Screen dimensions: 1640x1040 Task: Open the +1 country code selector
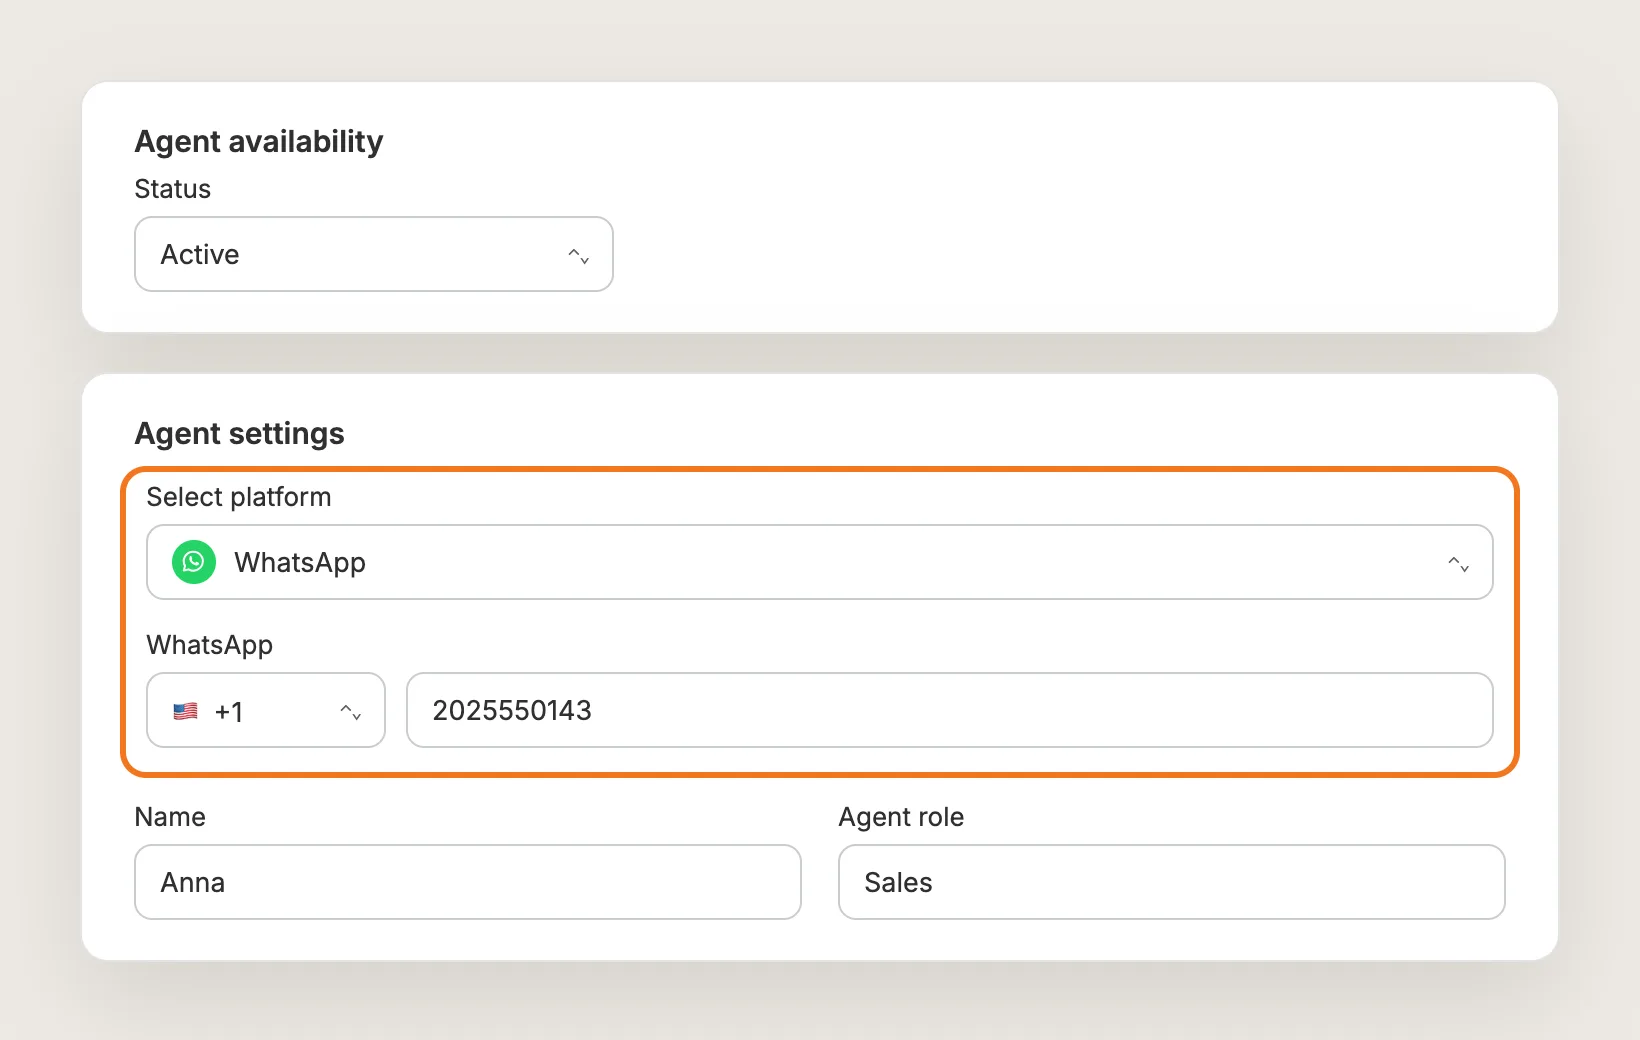click(x=266, y=710)
